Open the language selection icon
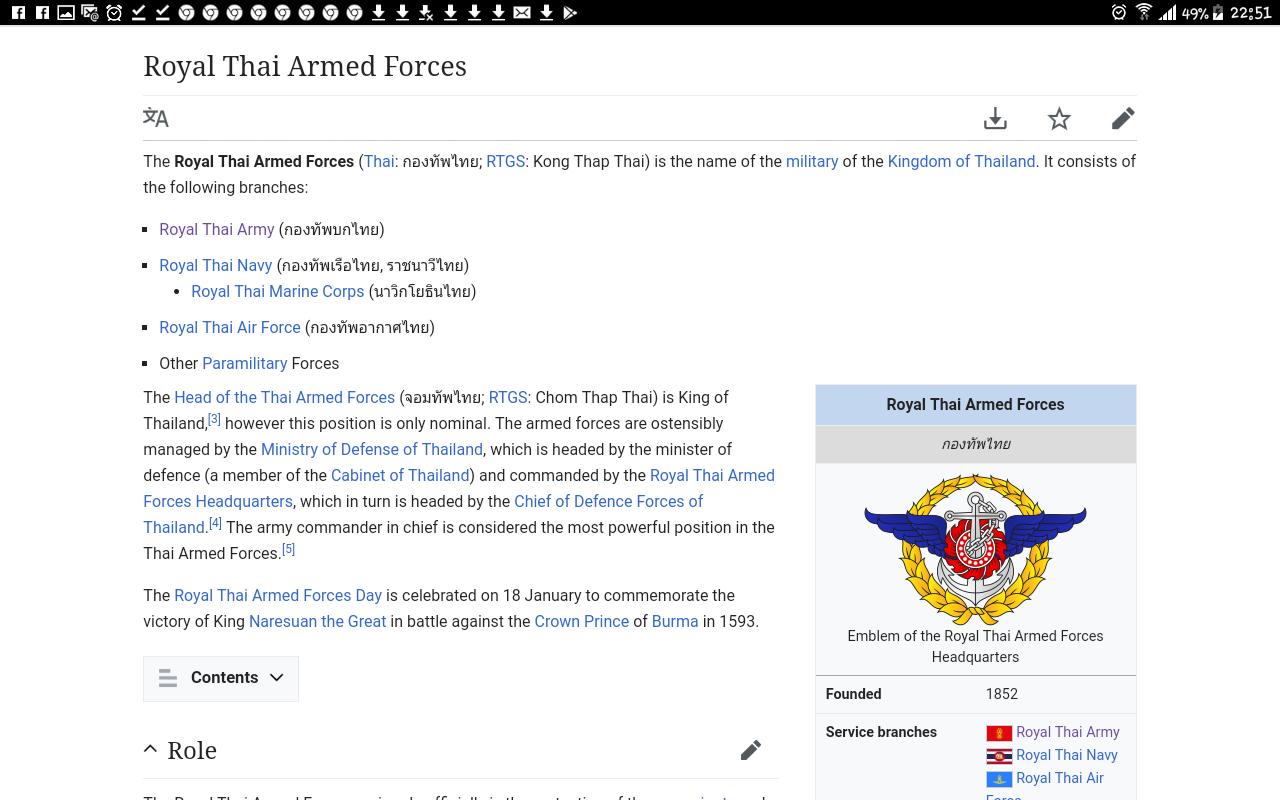 coord(156,118)
